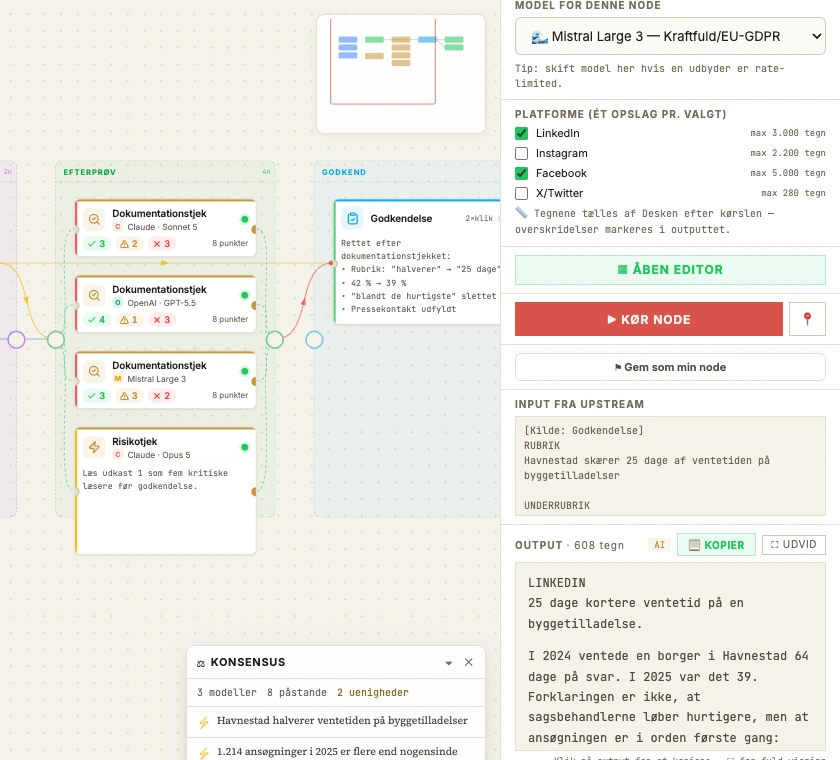The width and height of the screenshot is (840, 760).
Task: Click the GODKEND group label
Action: pos(344,172)
